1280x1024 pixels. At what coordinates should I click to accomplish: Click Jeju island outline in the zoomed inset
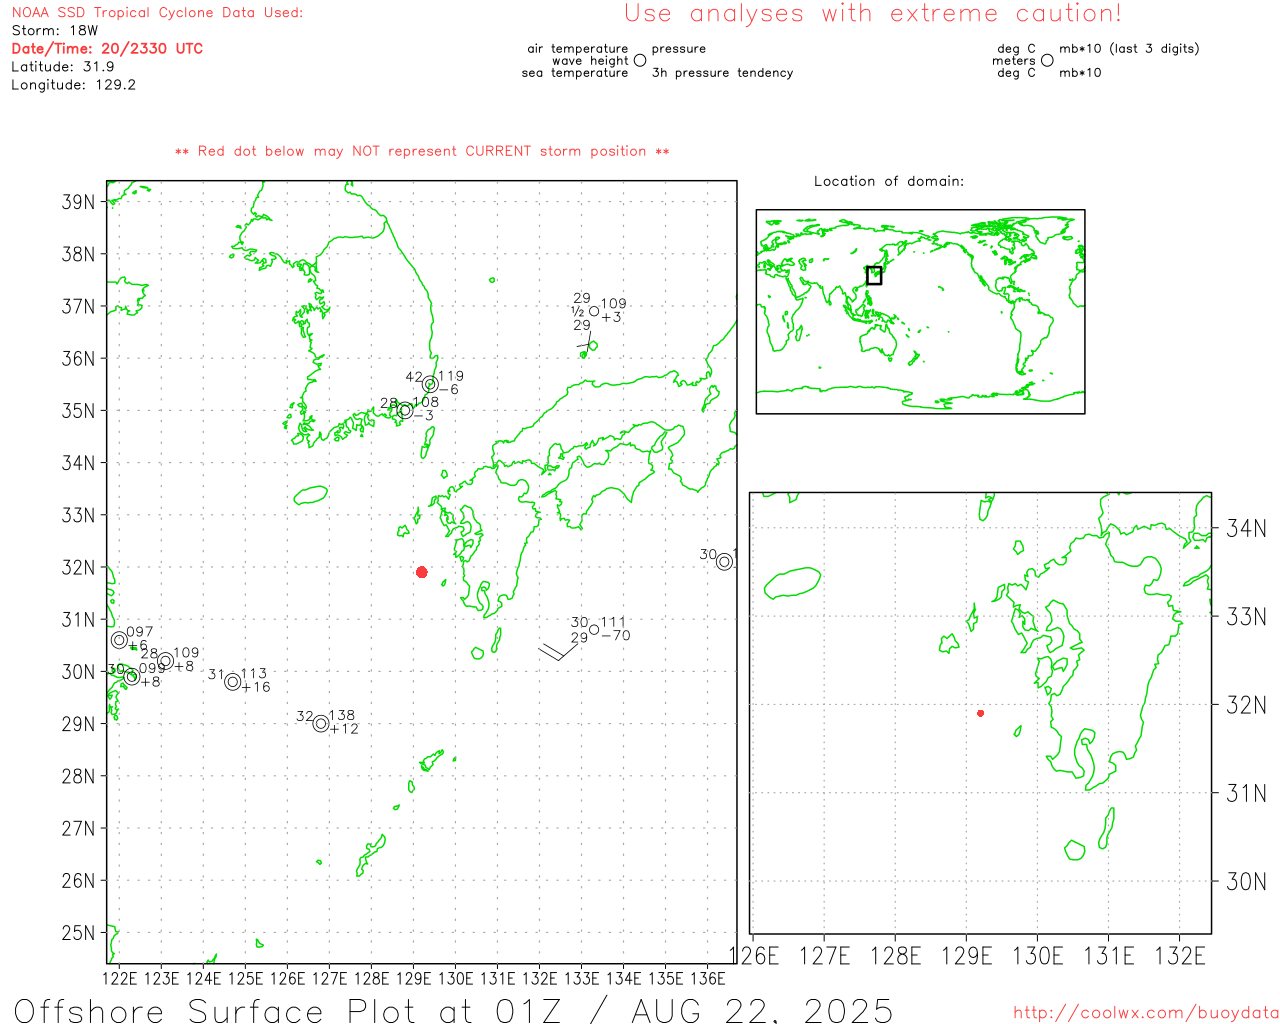pos(792,583)
